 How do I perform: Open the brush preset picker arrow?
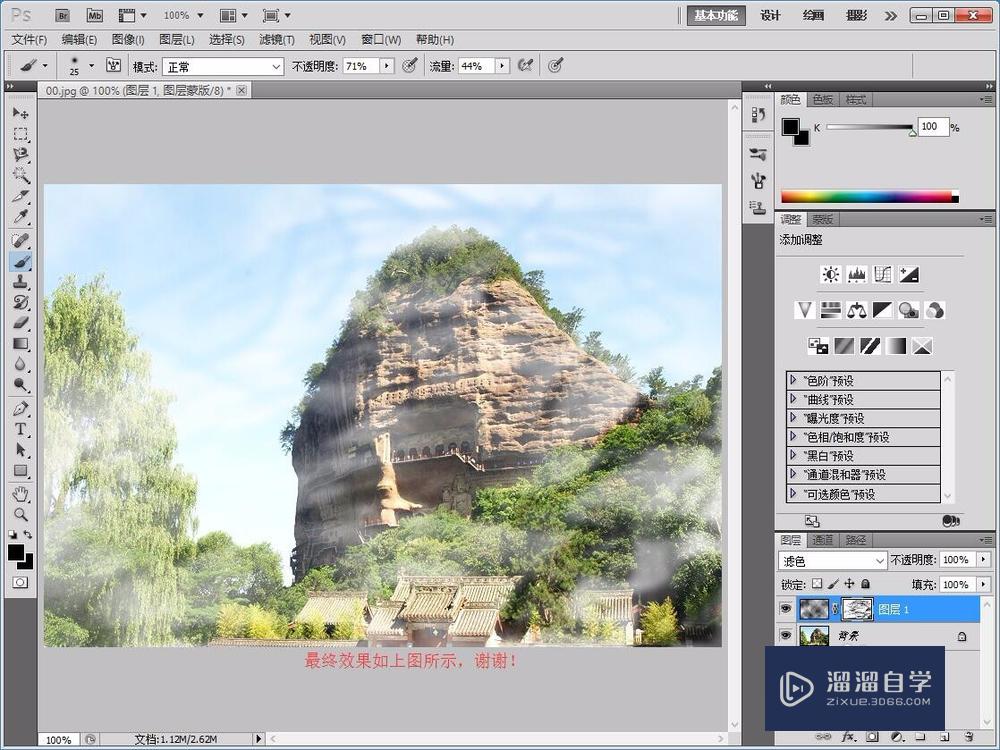pos(91,65)
